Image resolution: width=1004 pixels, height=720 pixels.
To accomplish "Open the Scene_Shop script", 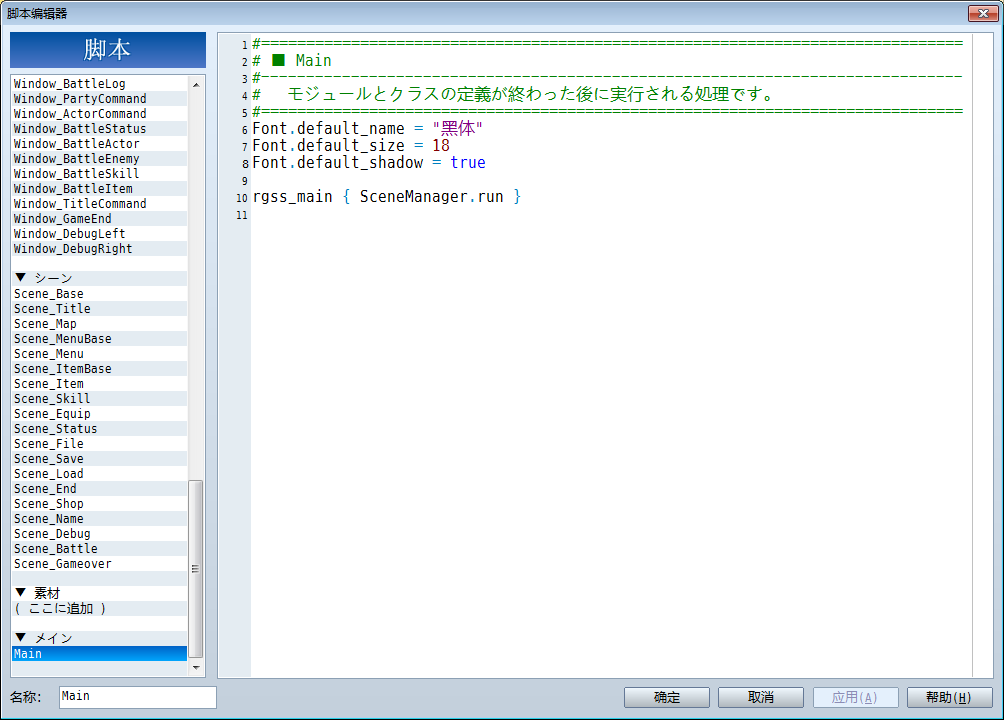I will point(99,503).
